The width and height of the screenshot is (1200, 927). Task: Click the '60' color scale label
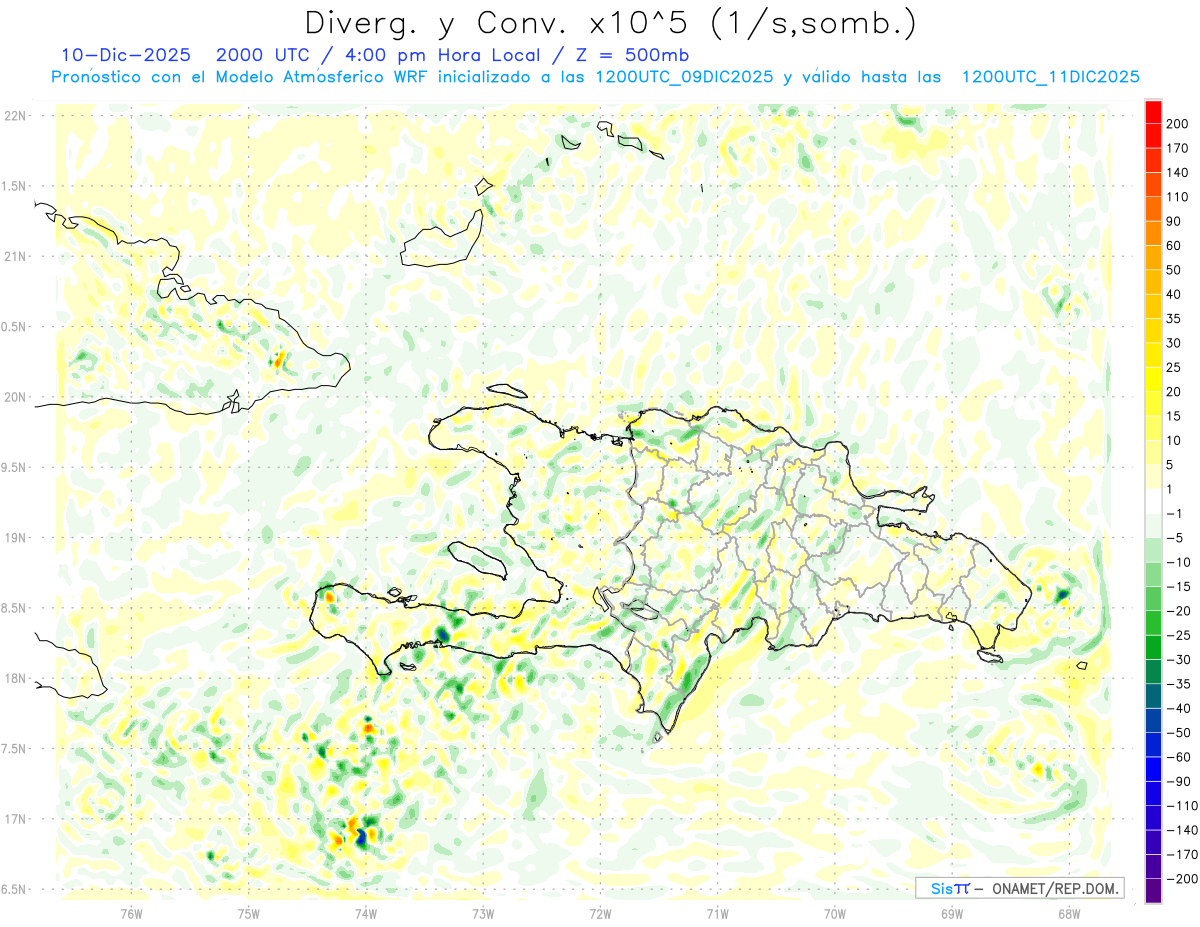[x=1175, y=246]
